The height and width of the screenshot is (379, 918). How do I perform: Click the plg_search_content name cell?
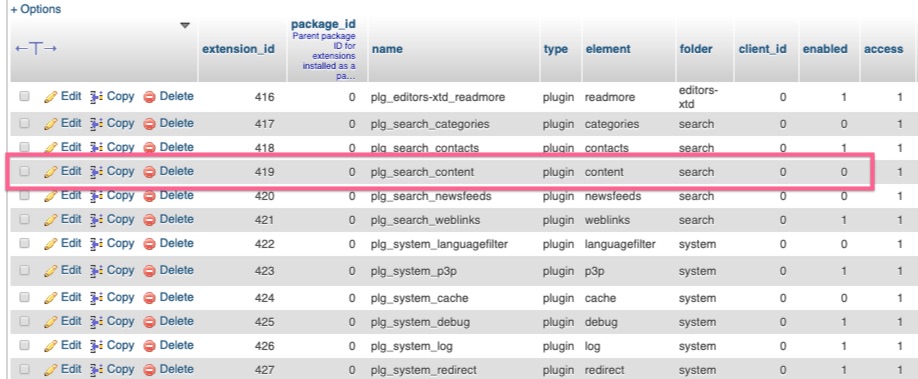click(422, 172)
